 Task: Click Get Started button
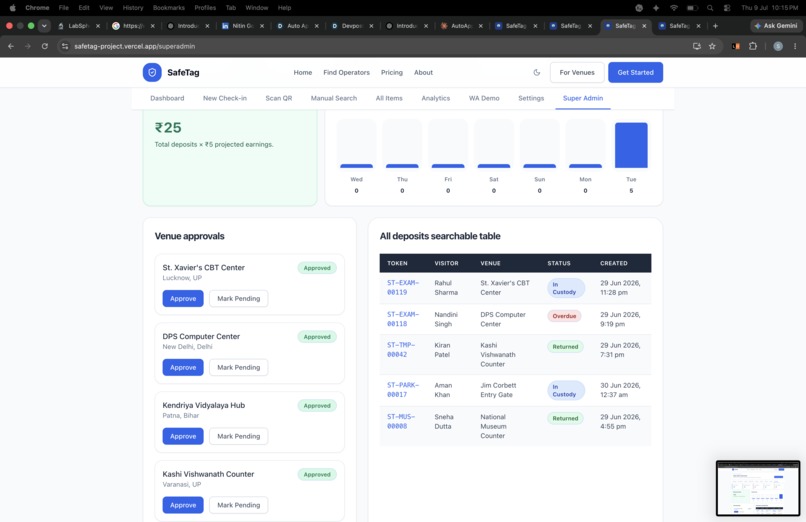[x=635, y=72]
